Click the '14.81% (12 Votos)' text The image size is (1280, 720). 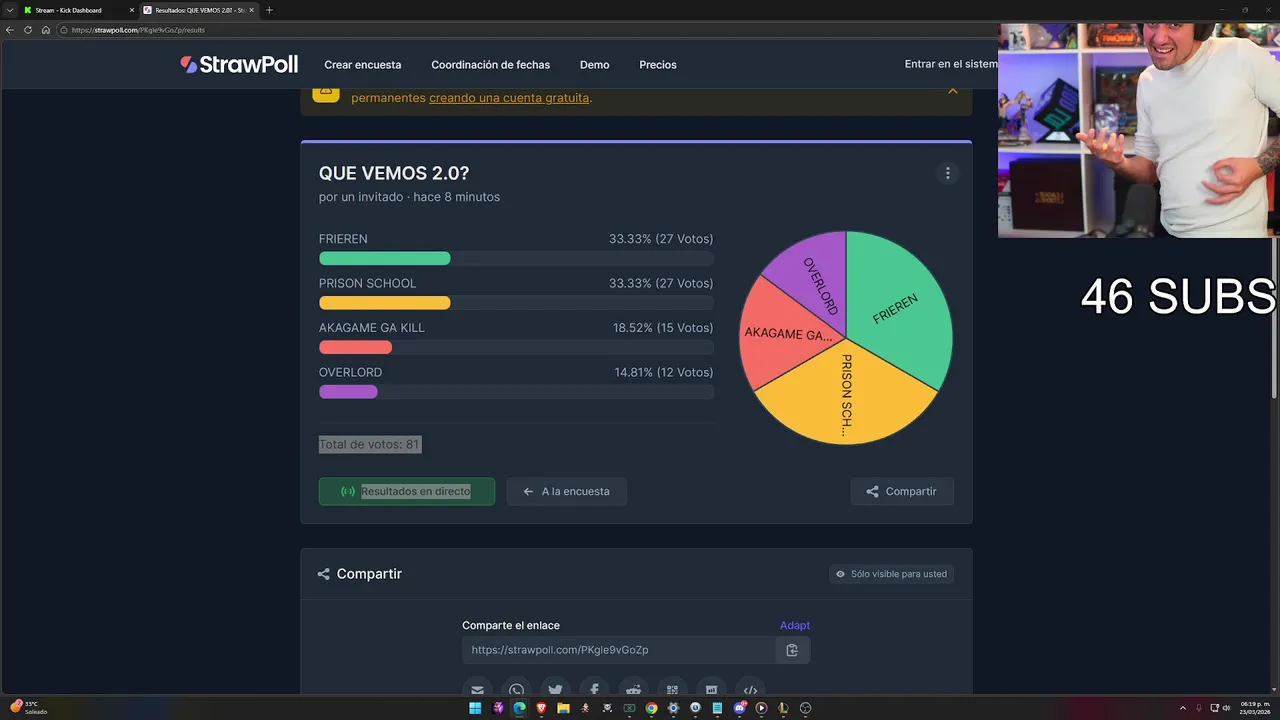tap(663, 372)
